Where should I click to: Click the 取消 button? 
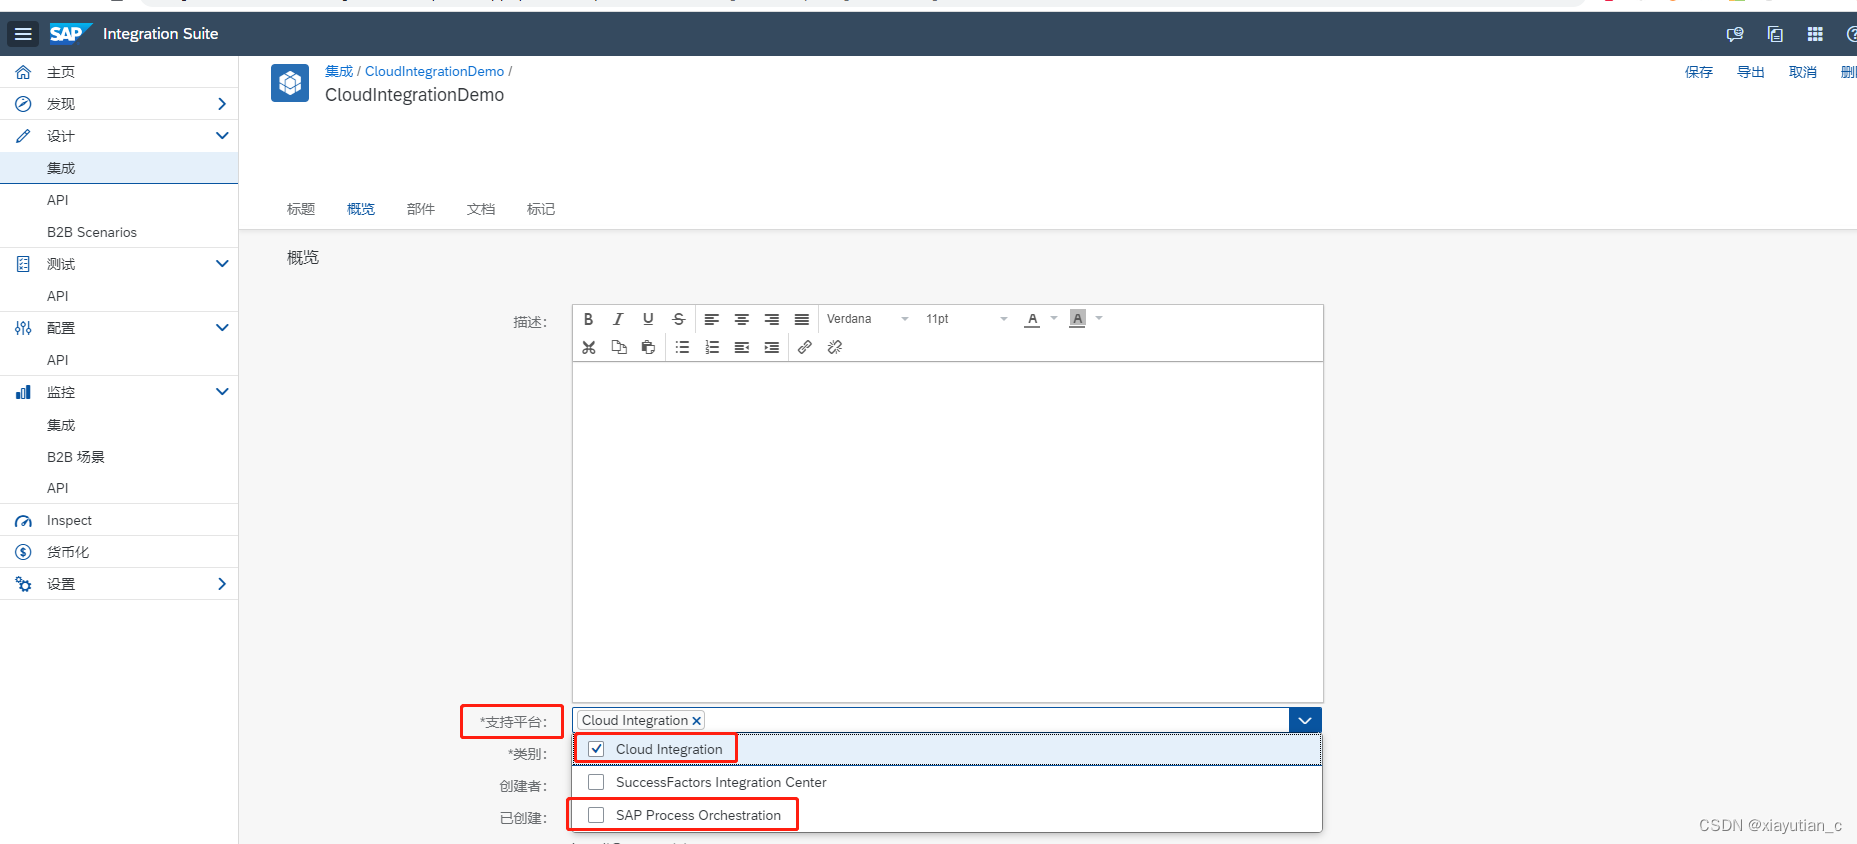tap(1803, 72)
